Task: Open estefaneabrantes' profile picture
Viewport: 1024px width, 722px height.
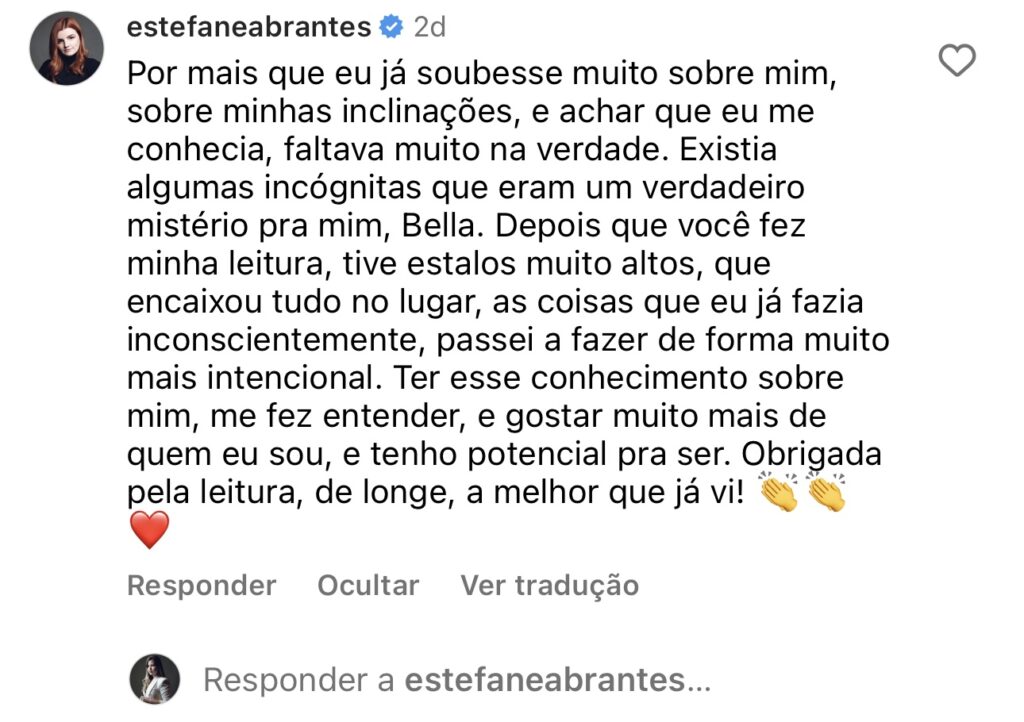Action: [67, 48]
